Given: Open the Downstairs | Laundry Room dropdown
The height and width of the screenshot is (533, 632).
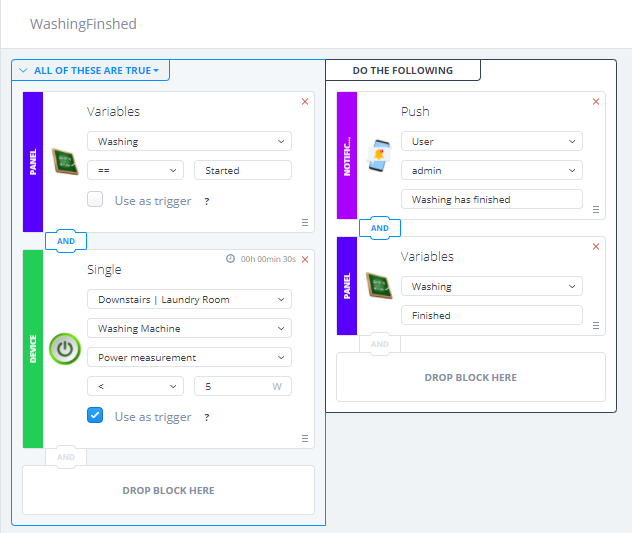Looking at the screenshot, I should [189, 300].
